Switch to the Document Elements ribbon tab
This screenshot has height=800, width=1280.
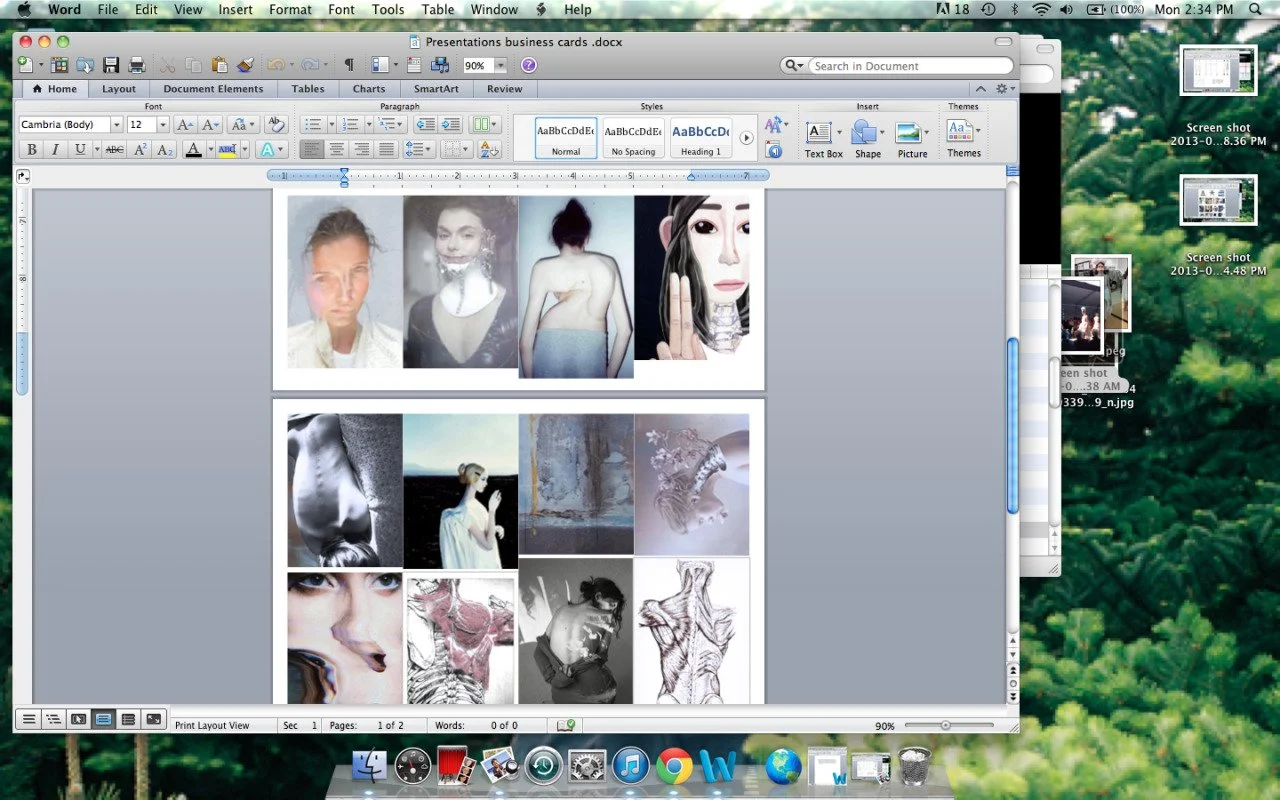click(213, 89)
